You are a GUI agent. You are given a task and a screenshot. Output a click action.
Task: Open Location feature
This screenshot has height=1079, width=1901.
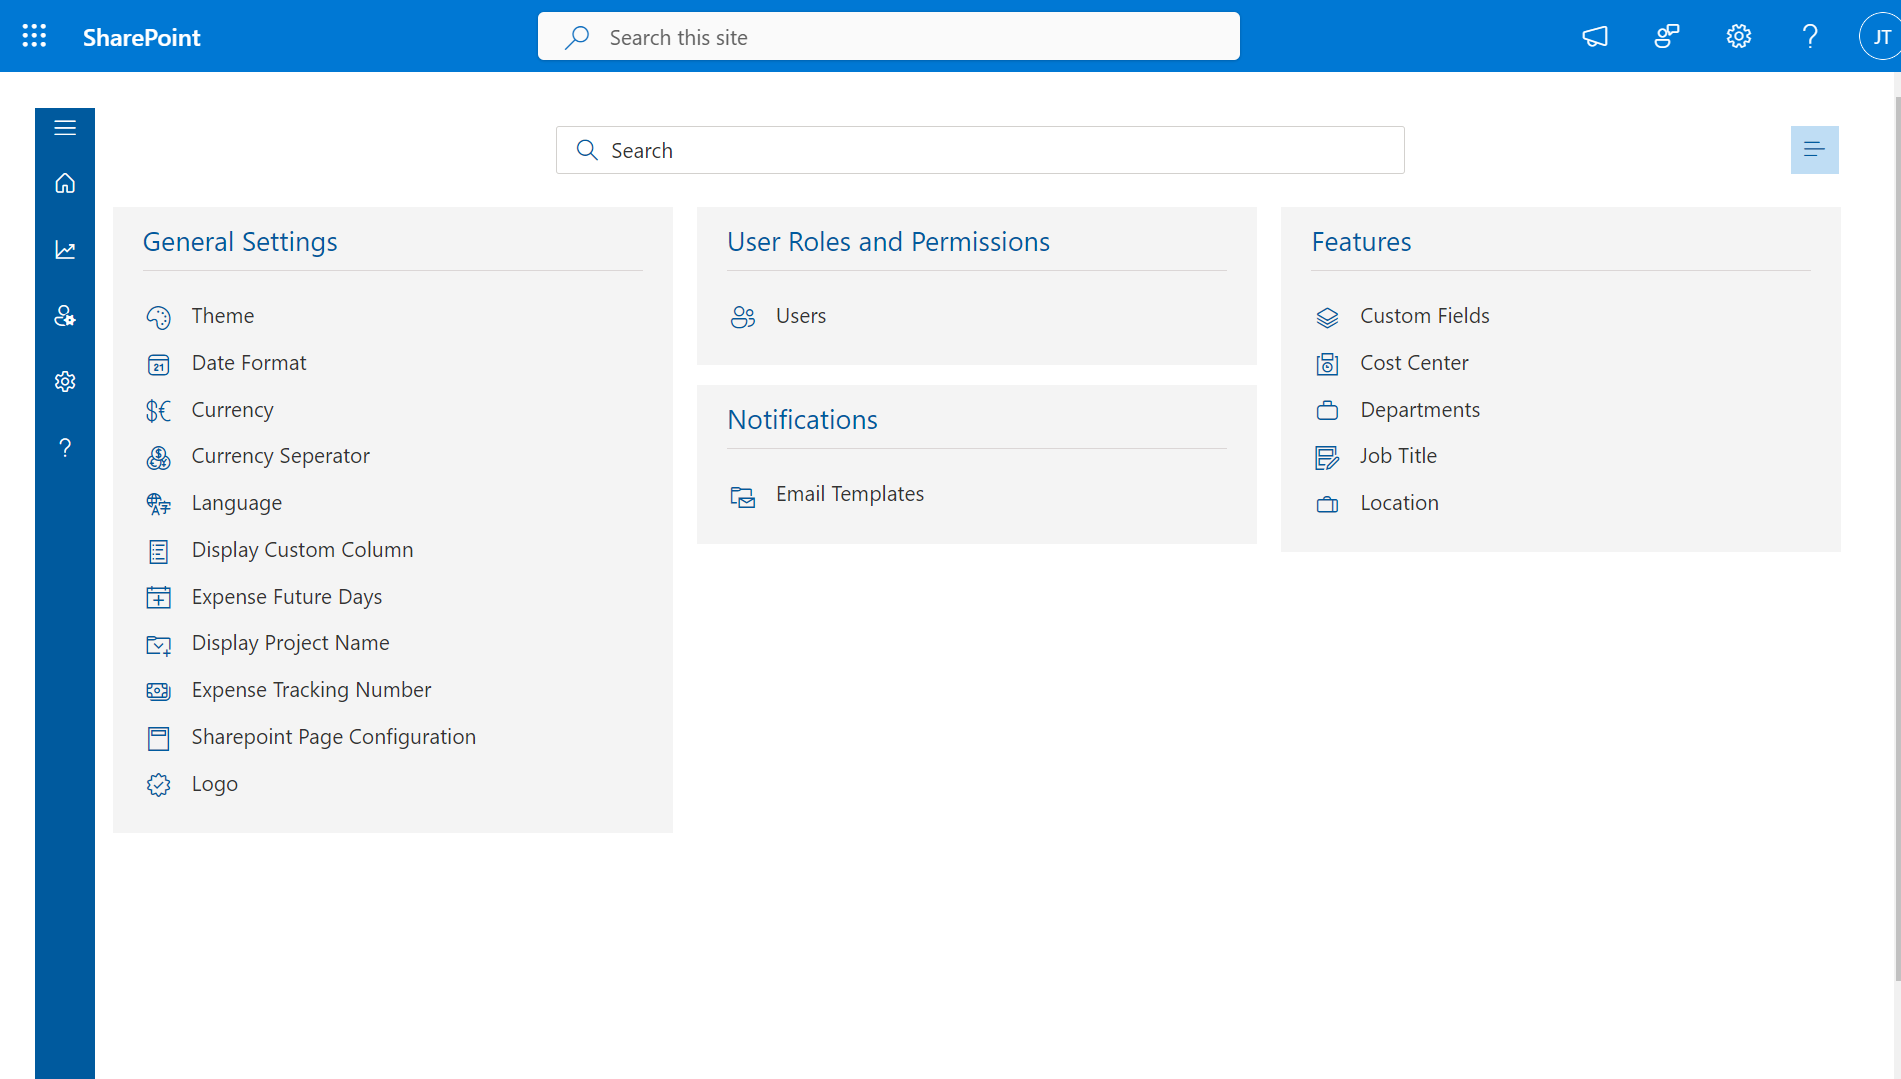pyautogui.click(x=1399, y=503)
